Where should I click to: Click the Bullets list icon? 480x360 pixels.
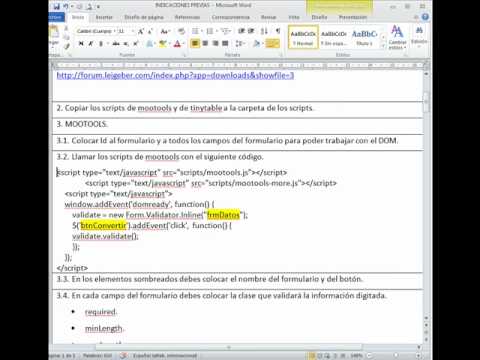[196, 31]
